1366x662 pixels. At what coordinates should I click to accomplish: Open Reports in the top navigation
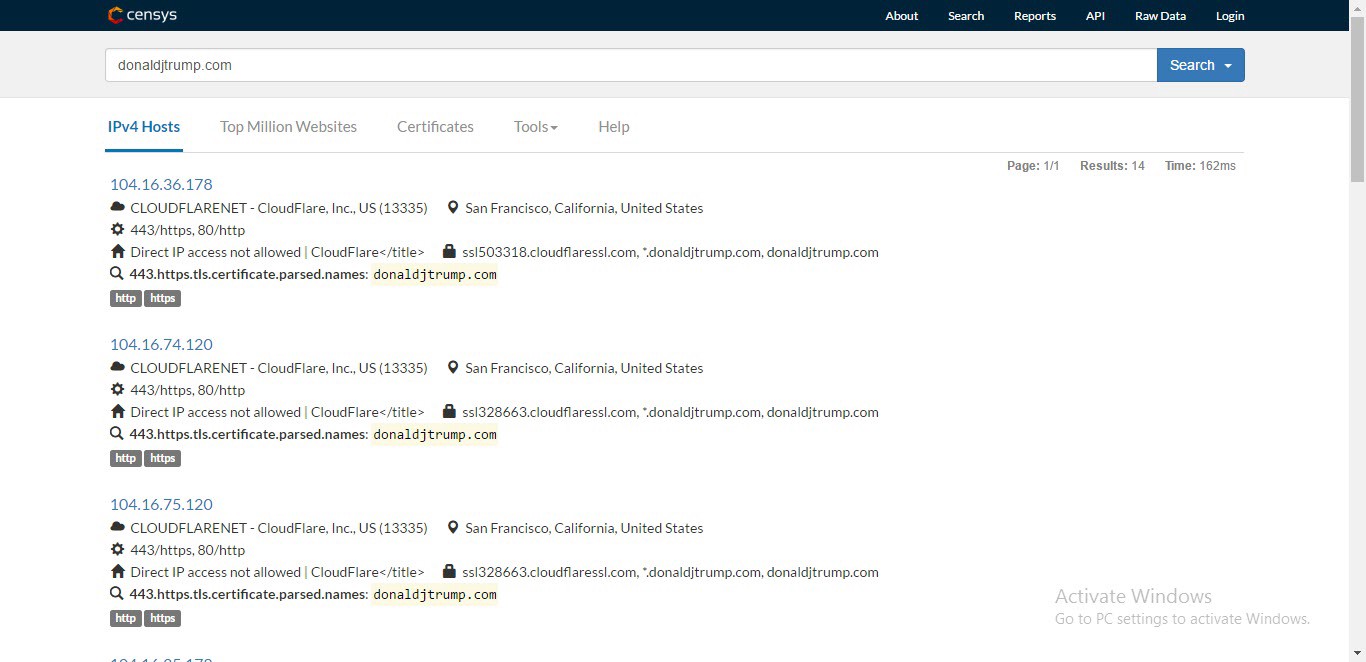pyautogui.click(x=1035, y=16)
